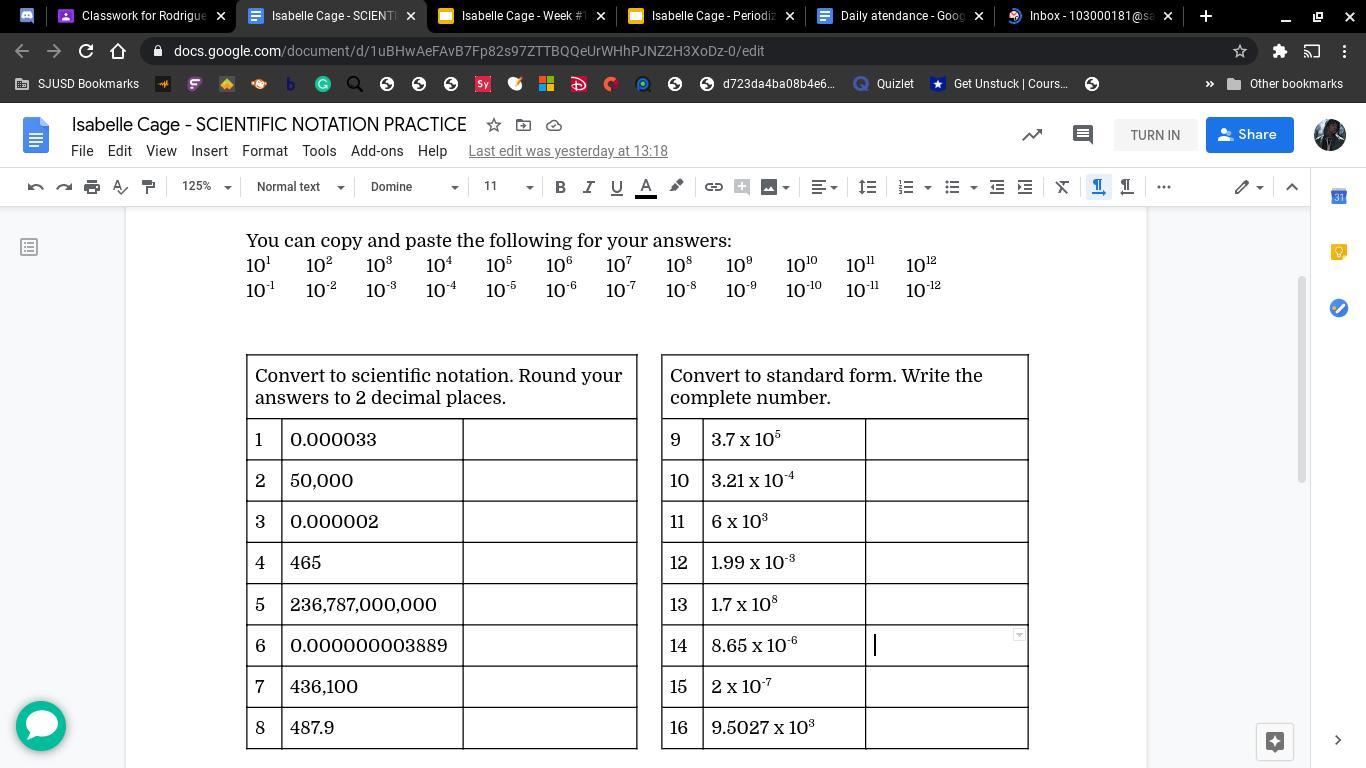Screen dimensions: 1366x768
Task: Pick a text color
Action: 646,187
